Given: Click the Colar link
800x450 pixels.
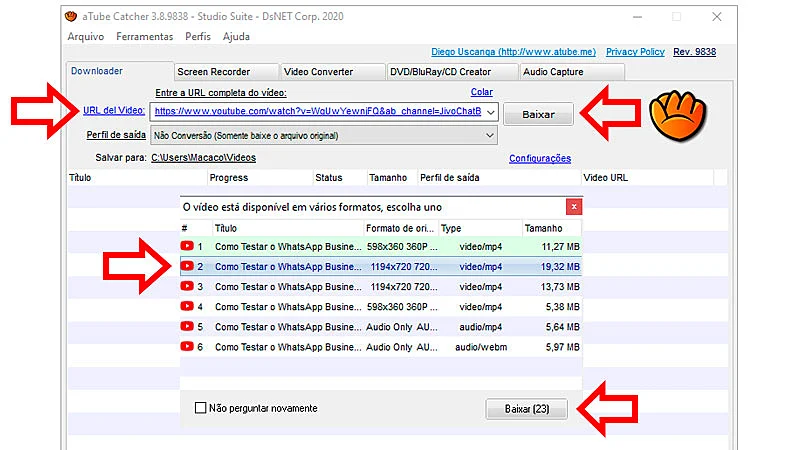Looking at the screenshot, I should (x=481, y=92).
